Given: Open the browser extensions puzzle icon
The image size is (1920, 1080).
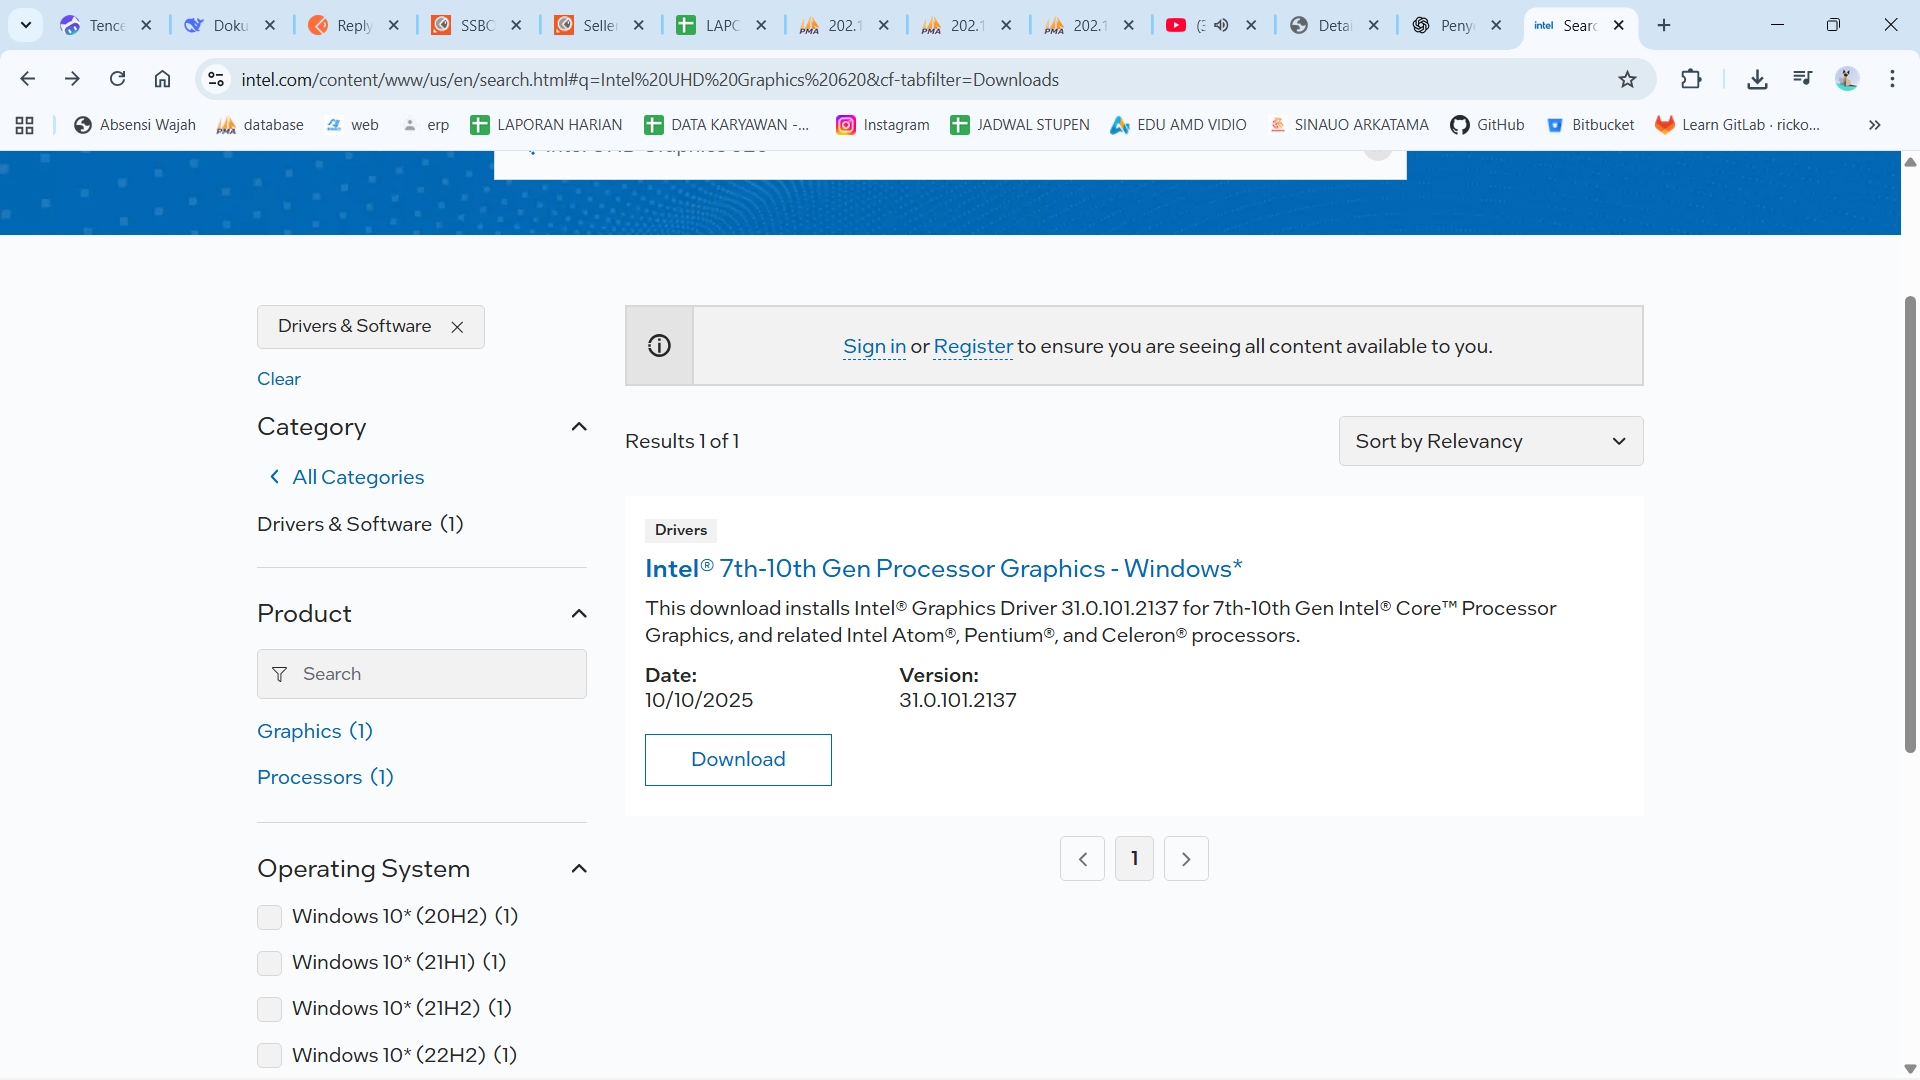Looking at the screenshot, I should point(1691,79).
